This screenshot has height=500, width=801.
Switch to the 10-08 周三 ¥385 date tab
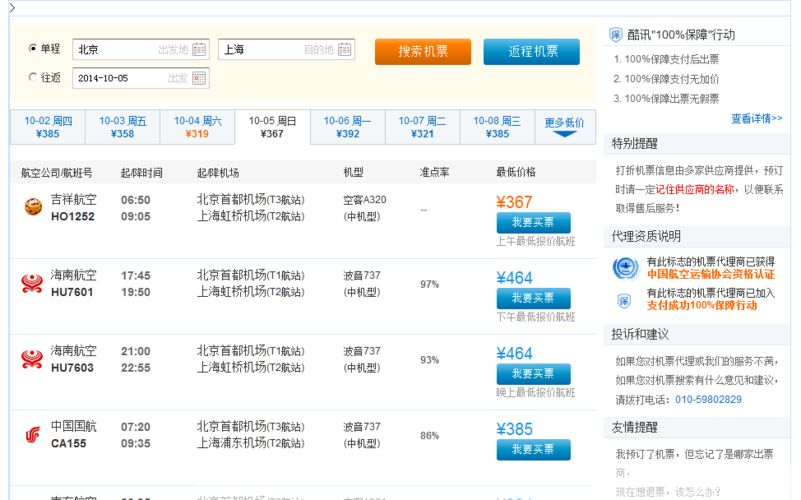(x=497, y=127)
